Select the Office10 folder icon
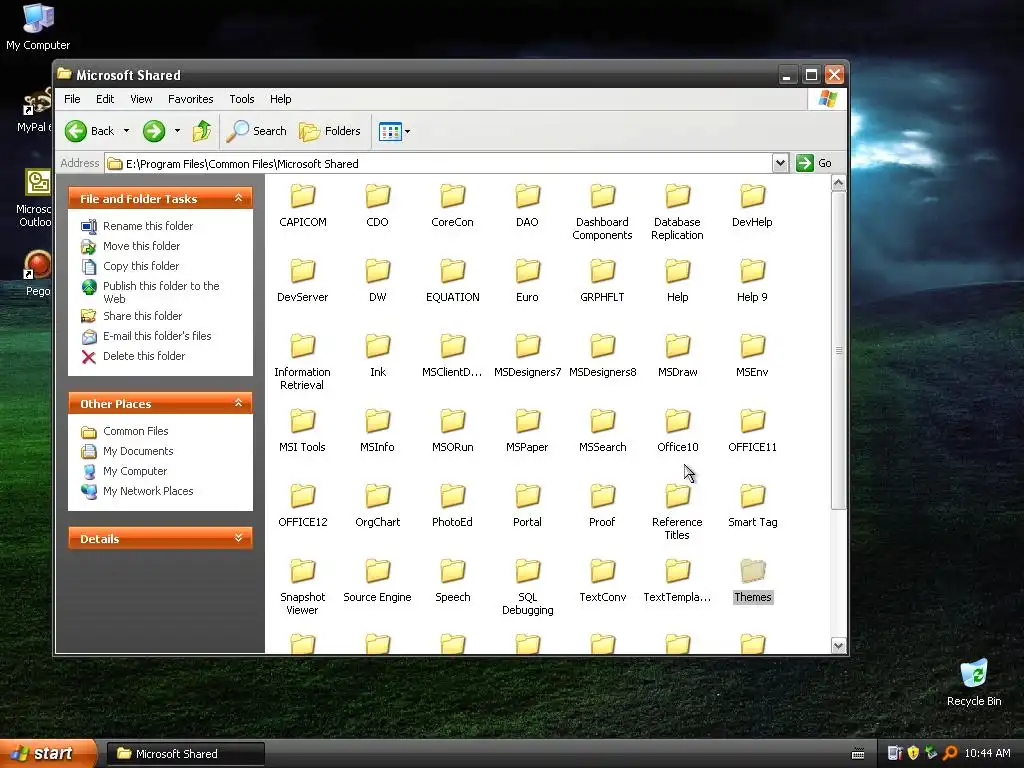The height and width of the screenshot is (768, 1024). [x=677, y=421]
